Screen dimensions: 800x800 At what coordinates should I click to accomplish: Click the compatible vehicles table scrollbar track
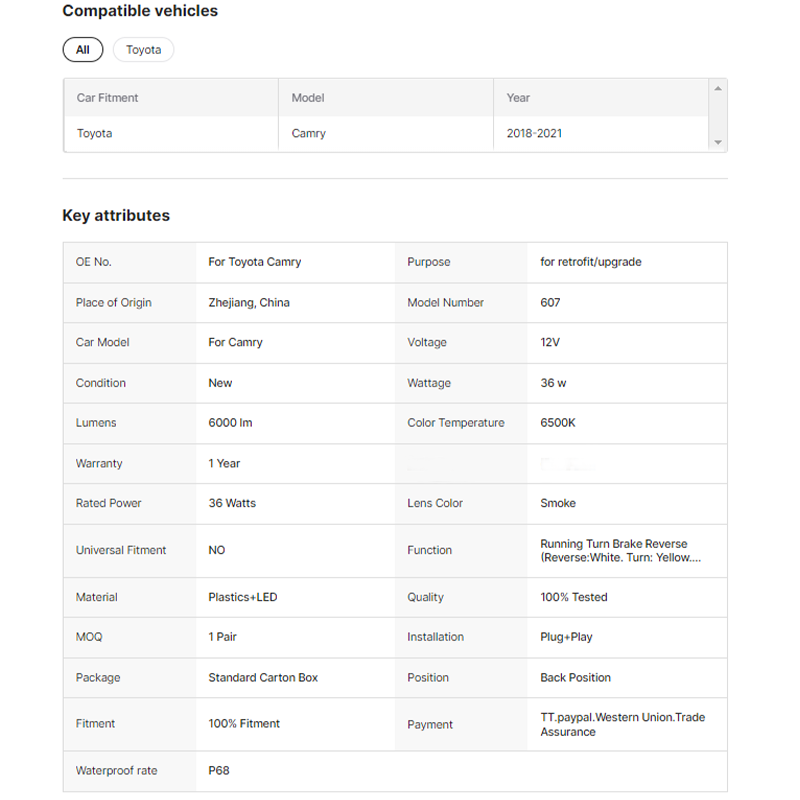pyautogui.click(x=717, y=116)
